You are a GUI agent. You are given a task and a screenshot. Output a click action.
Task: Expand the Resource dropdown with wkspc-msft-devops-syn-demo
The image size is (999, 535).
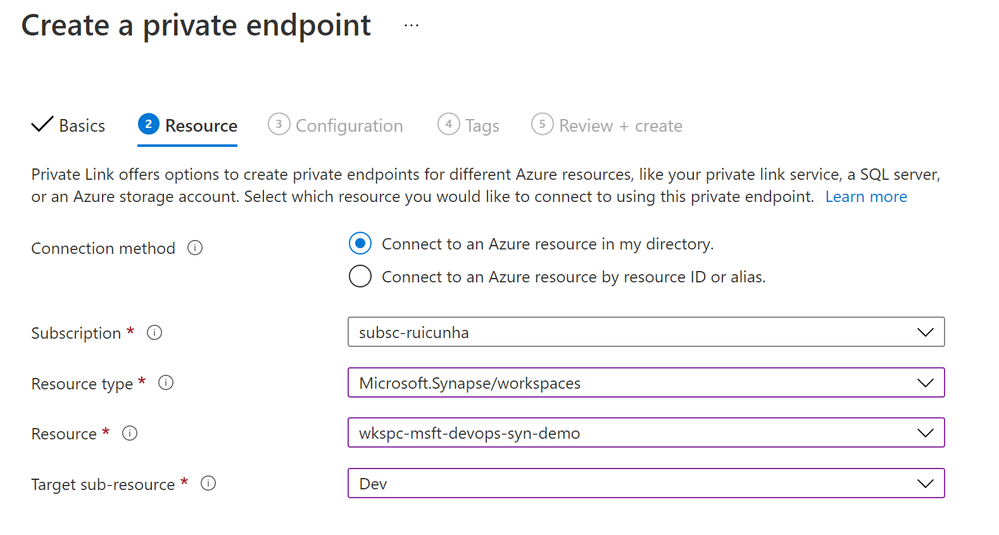pos(645,433)
